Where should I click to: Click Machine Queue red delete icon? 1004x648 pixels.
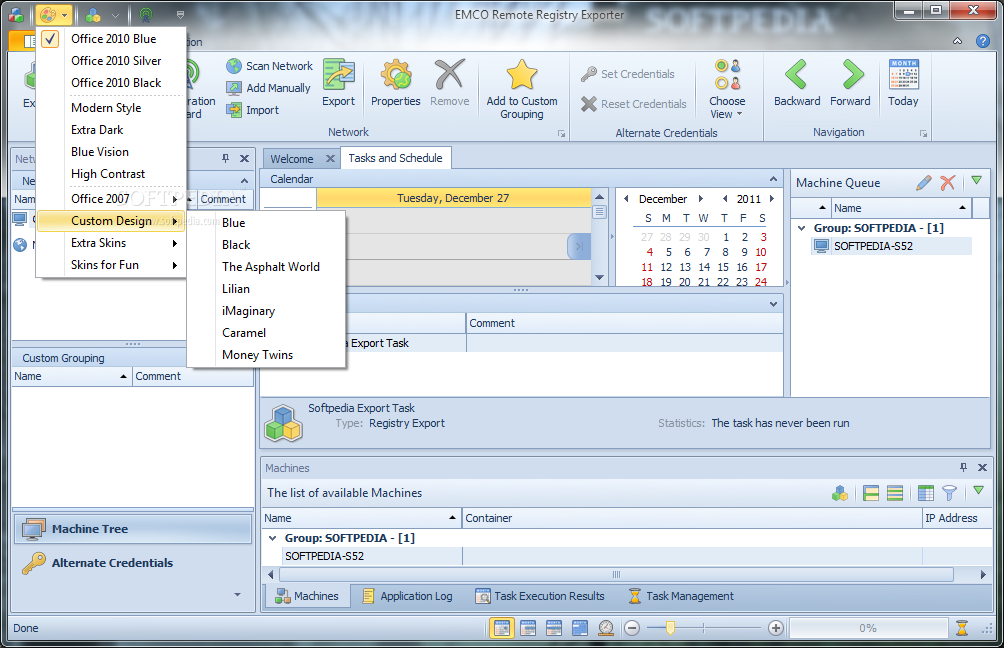(948, 183)
